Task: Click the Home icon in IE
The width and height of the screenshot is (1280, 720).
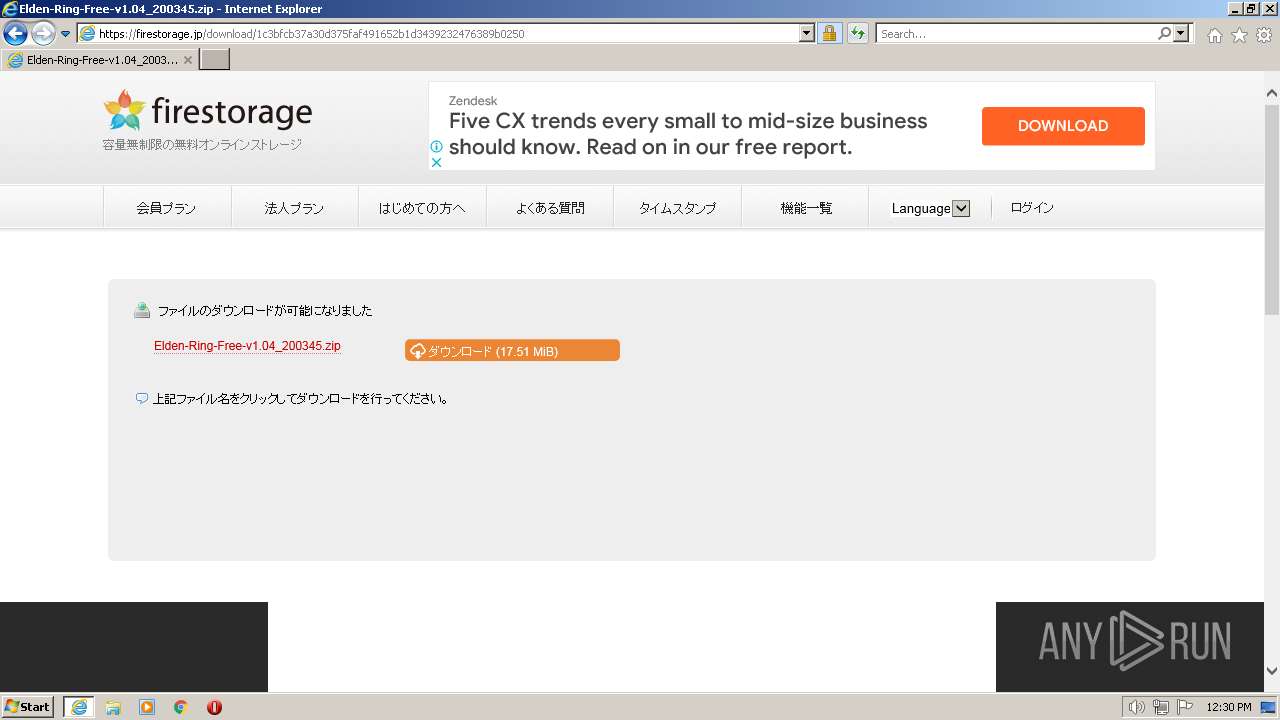Action: pos(1214,35)
